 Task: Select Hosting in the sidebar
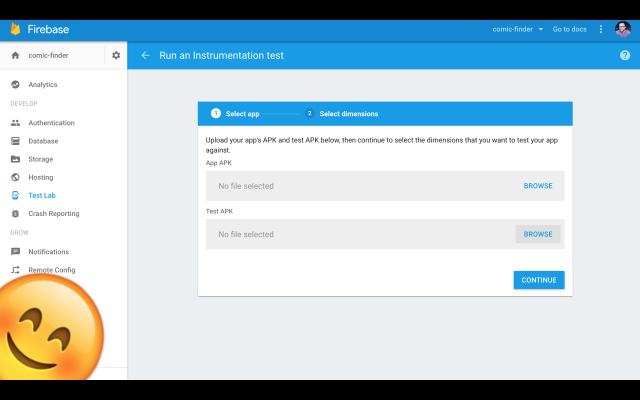click(x=41, y=177)
